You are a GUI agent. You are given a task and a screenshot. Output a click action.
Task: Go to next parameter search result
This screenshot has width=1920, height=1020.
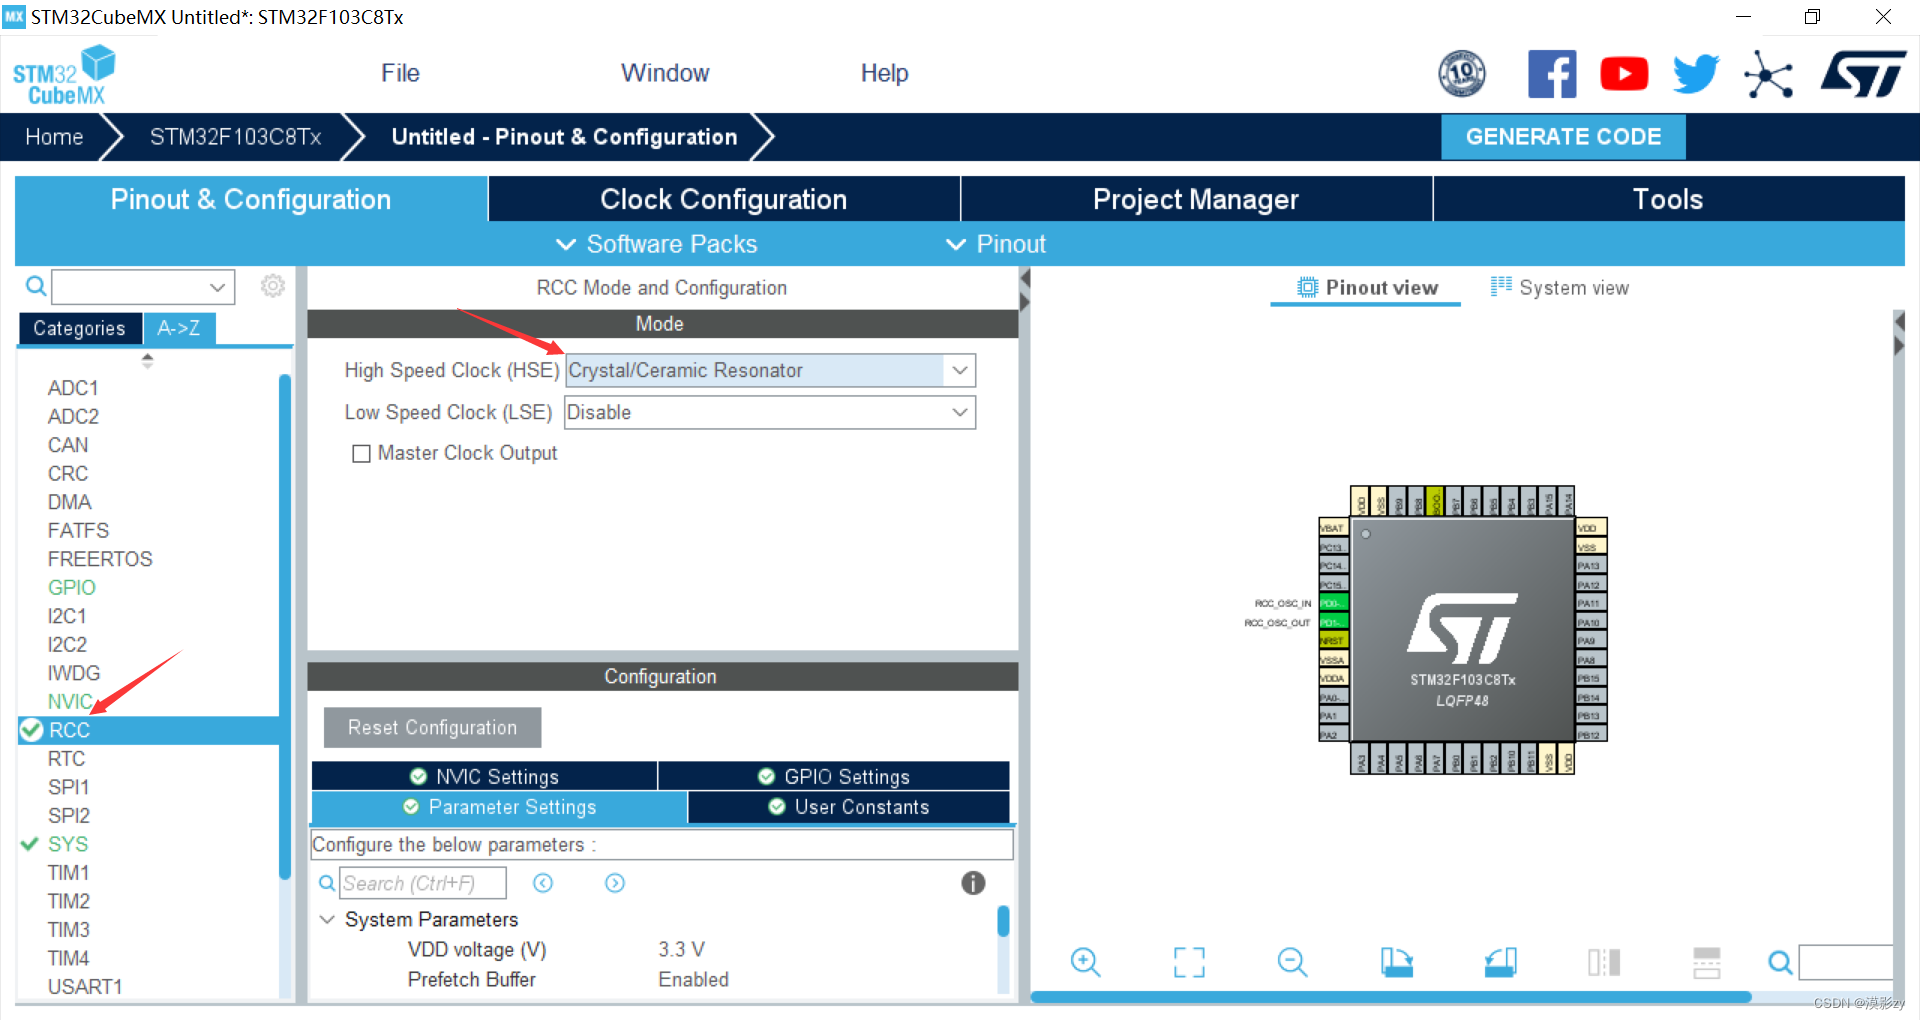[615, 883]
